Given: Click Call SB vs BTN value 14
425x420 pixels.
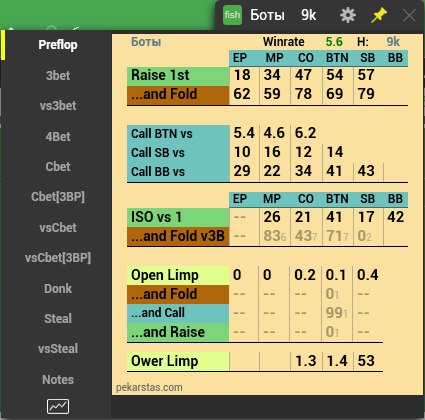Looking at the screenshot, I should tap(335, 152).
